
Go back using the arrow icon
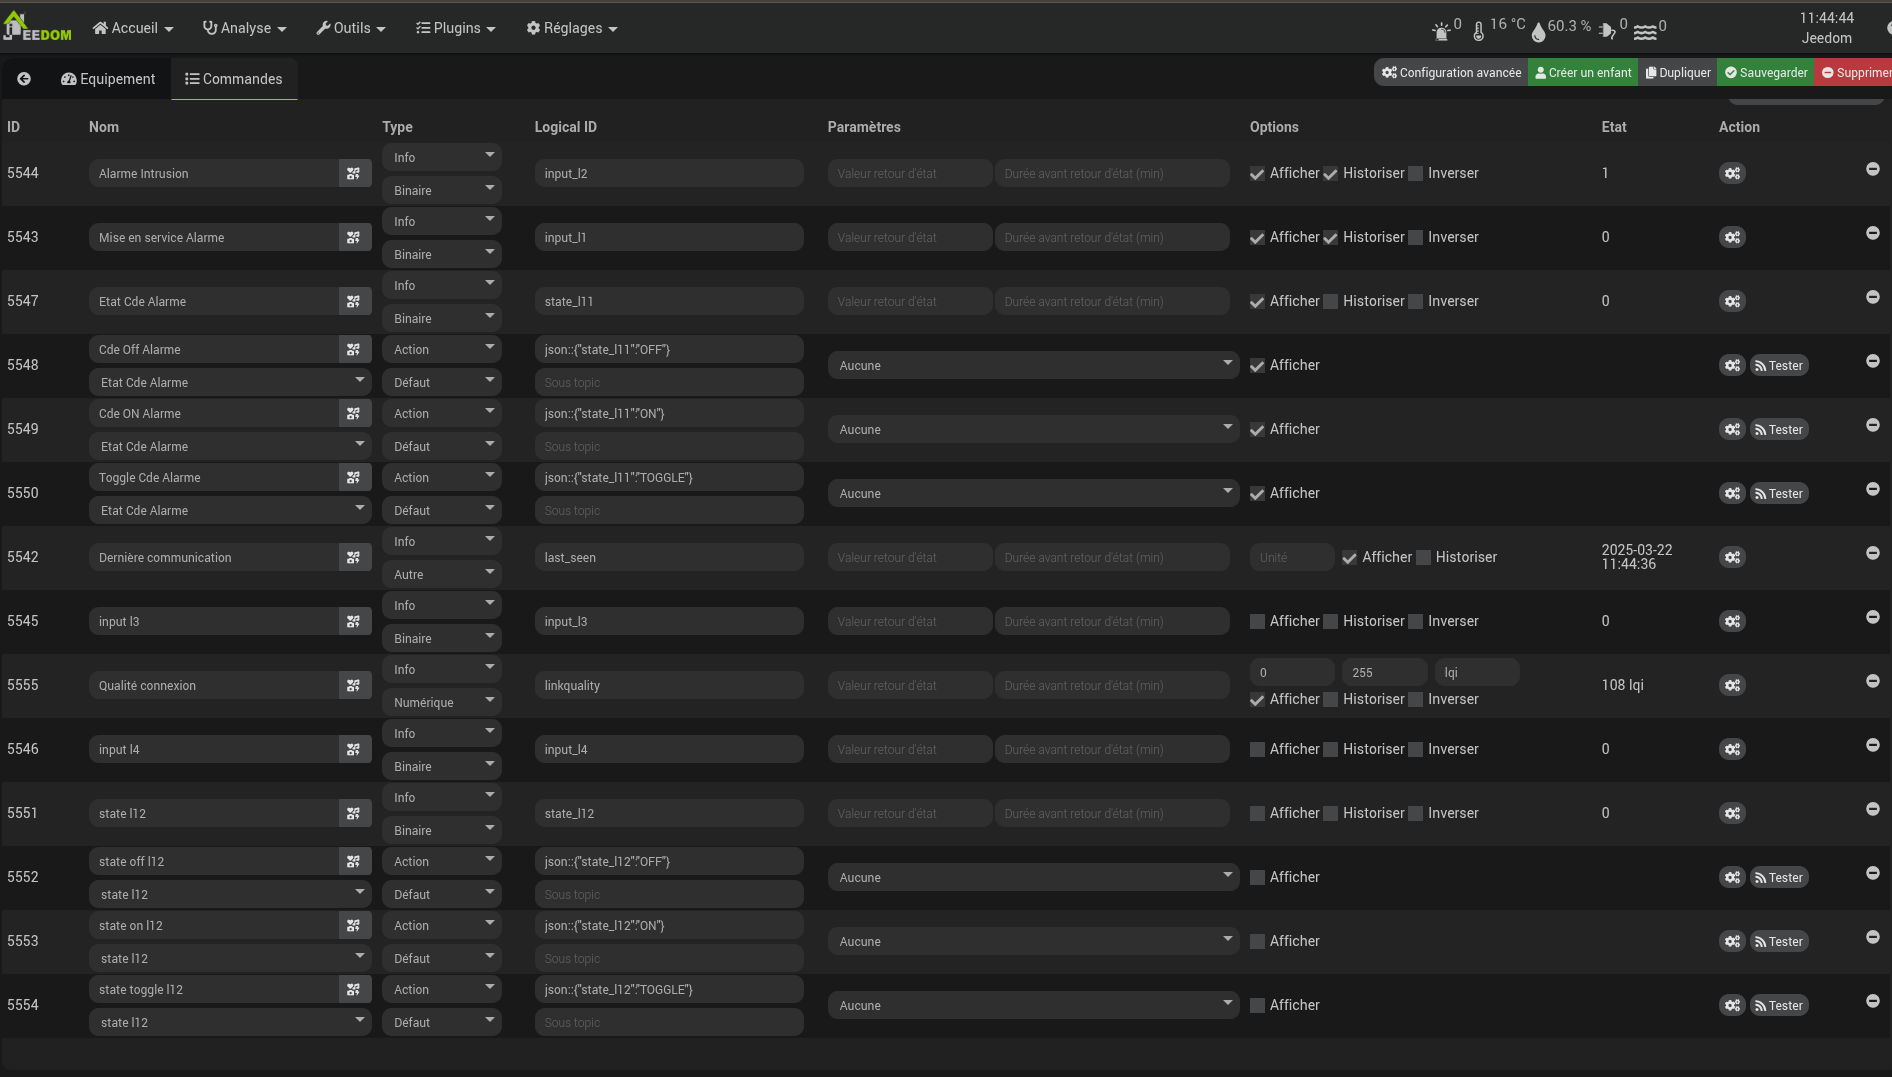pos(24,79)
